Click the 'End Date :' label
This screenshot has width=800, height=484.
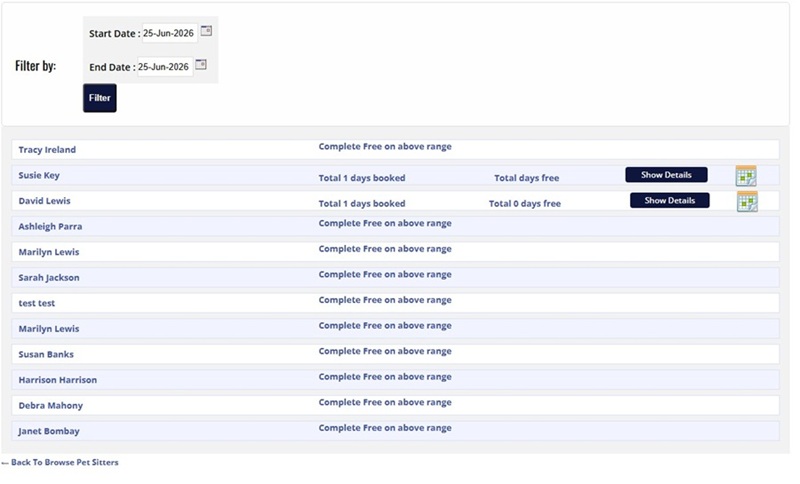tap(112, 67)
